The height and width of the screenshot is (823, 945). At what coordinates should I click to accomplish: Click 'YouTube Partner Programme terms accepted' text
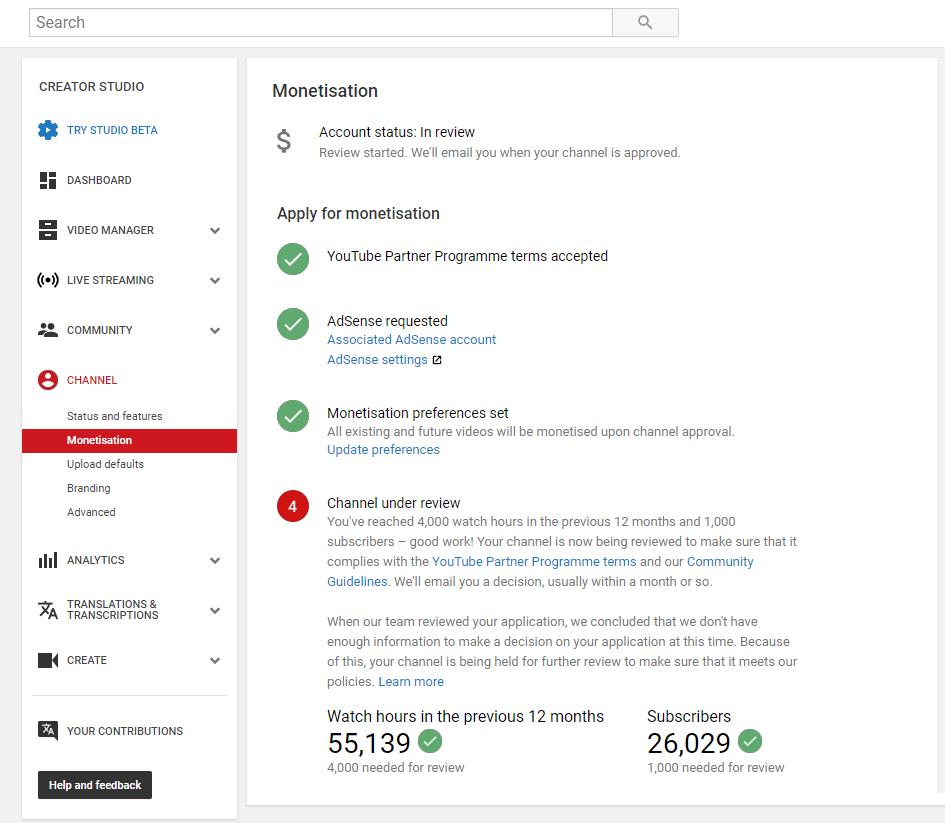[x=467, y=256]
